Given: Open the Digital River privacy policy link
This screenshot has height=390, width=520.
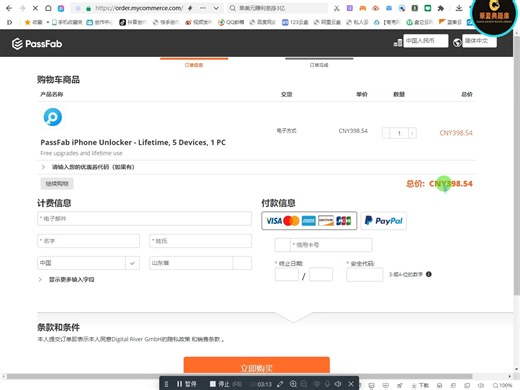Looking at the screenshot, I should coord(179,339).
